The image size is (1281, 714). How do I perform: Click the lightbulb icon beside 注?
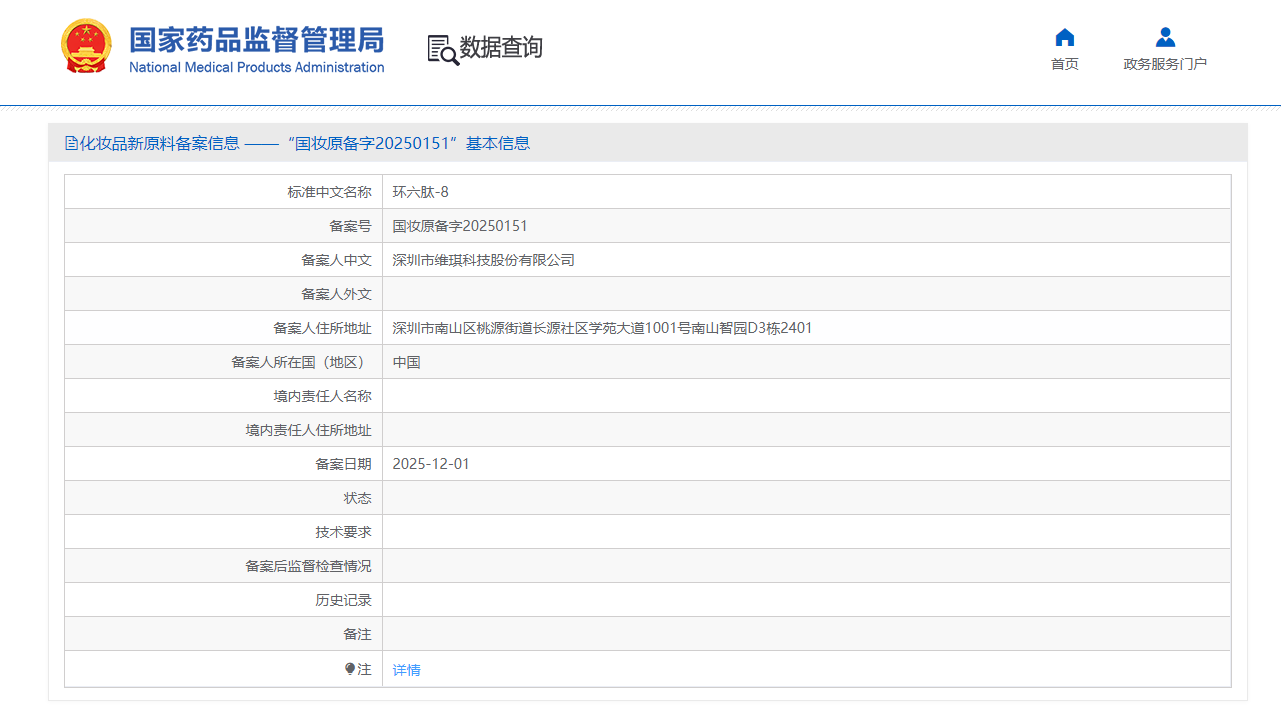point(350,669)
